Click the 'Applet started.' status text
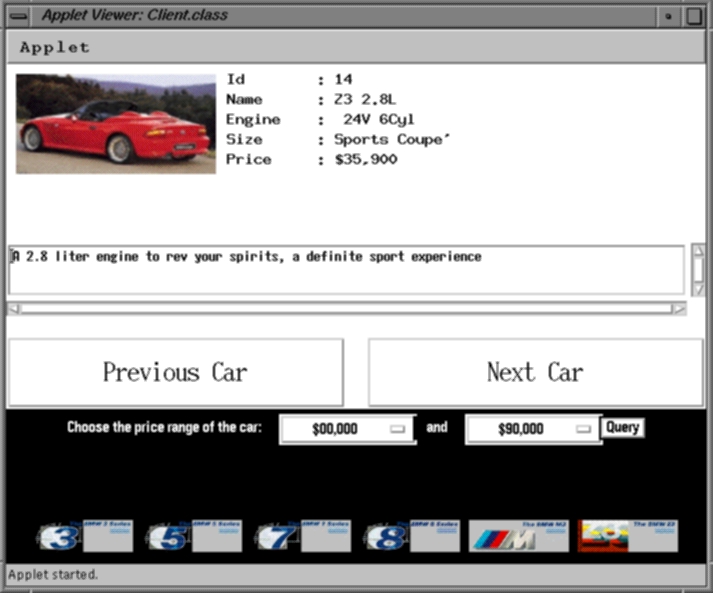The image size is (713, 593). [x=53, y=575]
